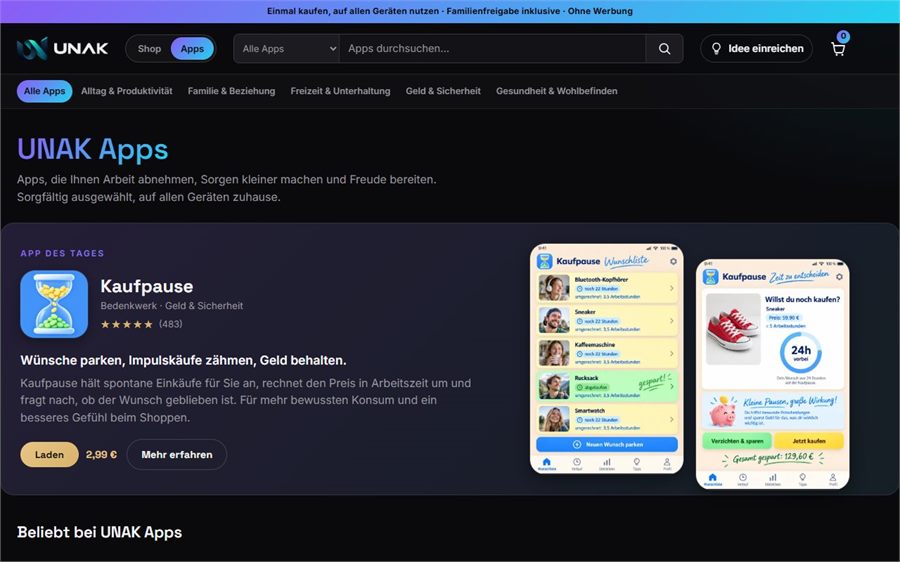This screenshot has width=900, height=562.
Task: Open the Alle Apps category dropdown
Action: pyautogui.click(x=286, y=49)
